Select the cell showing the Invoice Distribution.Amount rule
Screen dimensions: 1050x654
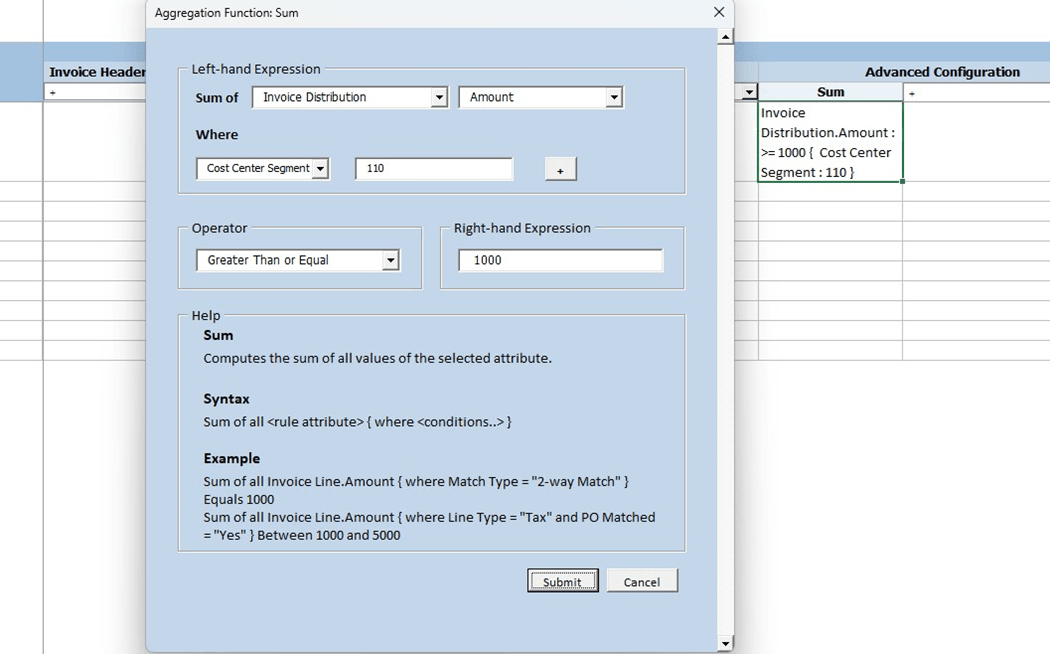(829, 142)
